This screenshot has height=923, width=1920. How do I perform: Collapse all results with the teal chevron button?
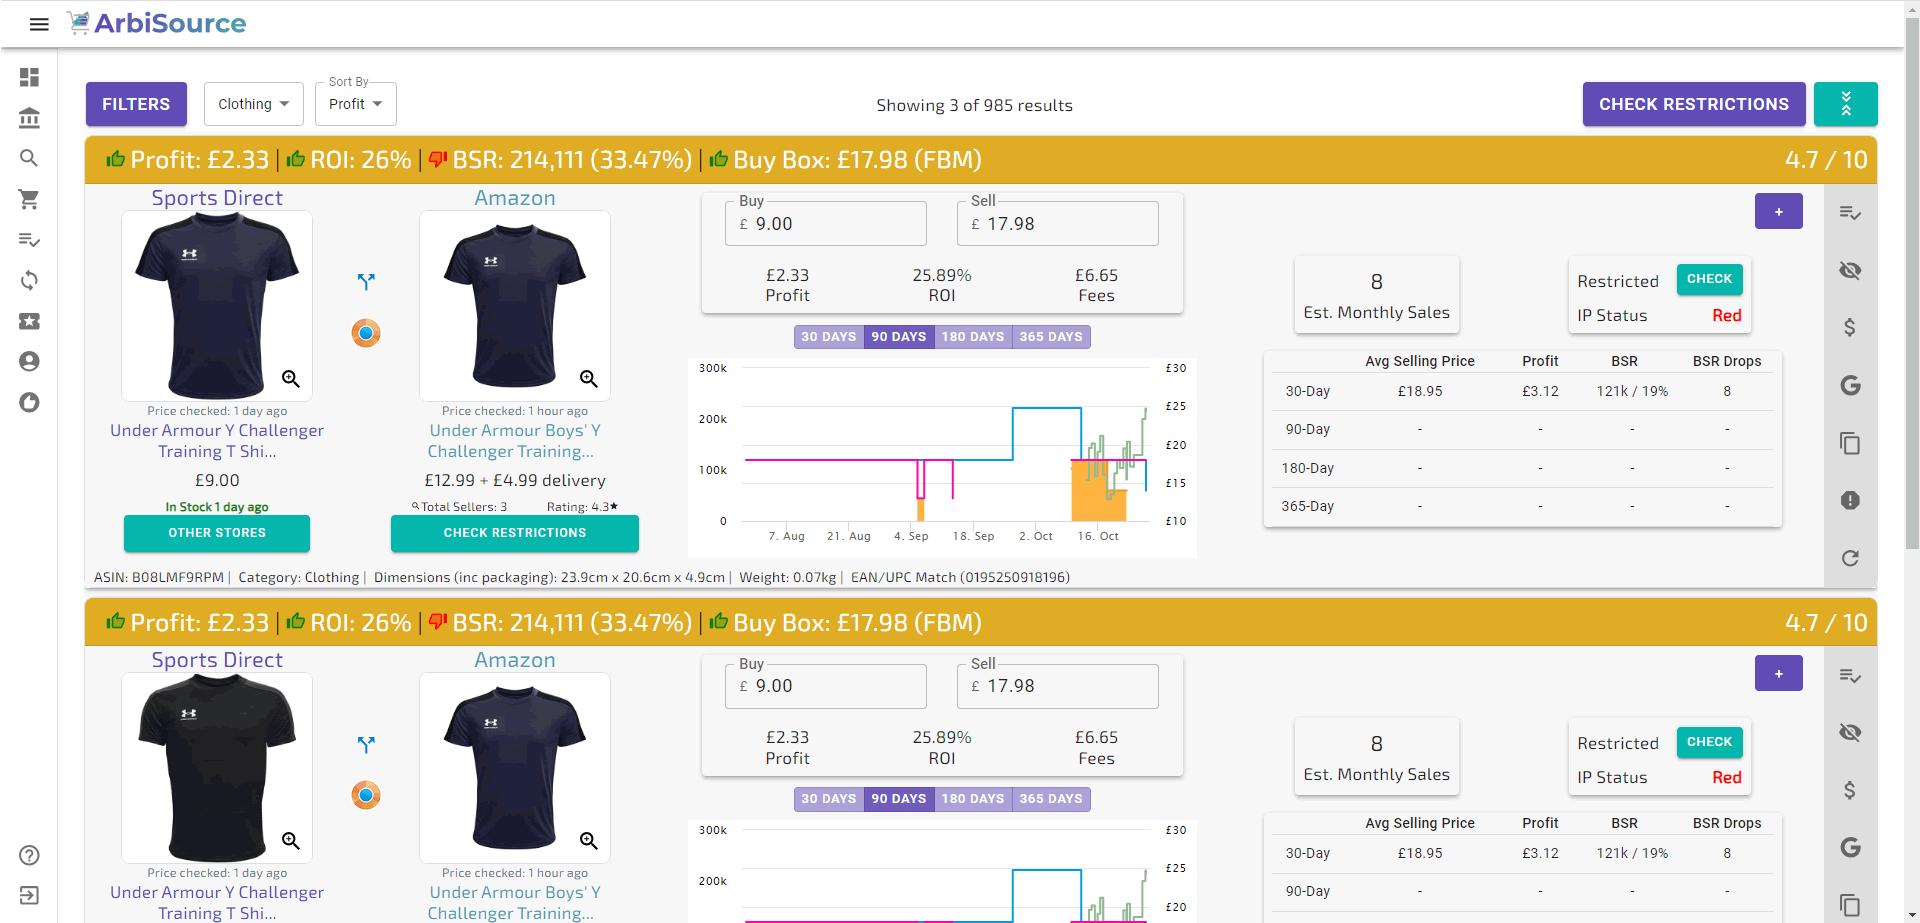pos(1845,104)
